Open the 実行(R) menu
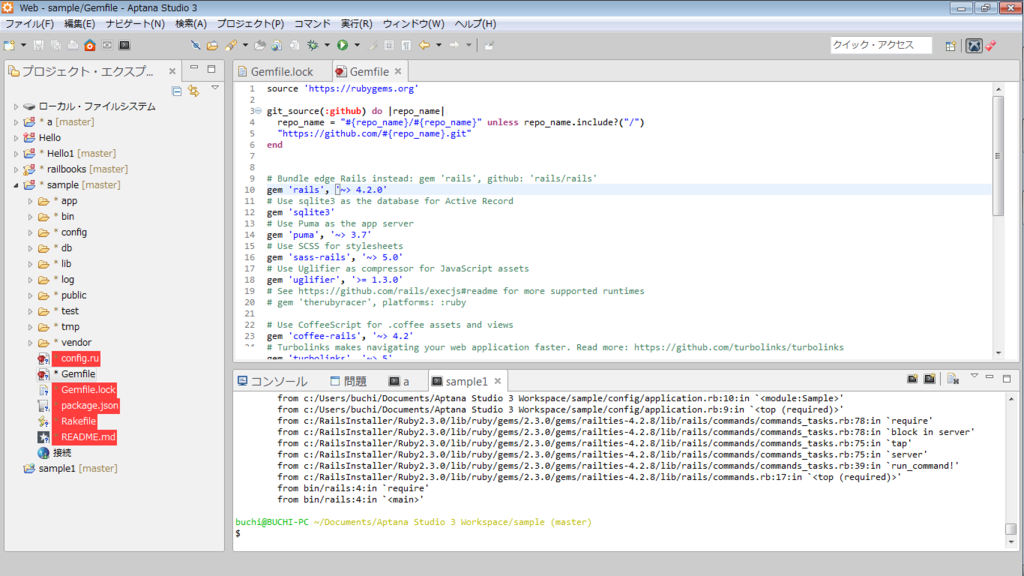1024x576 pixels. 357,24
